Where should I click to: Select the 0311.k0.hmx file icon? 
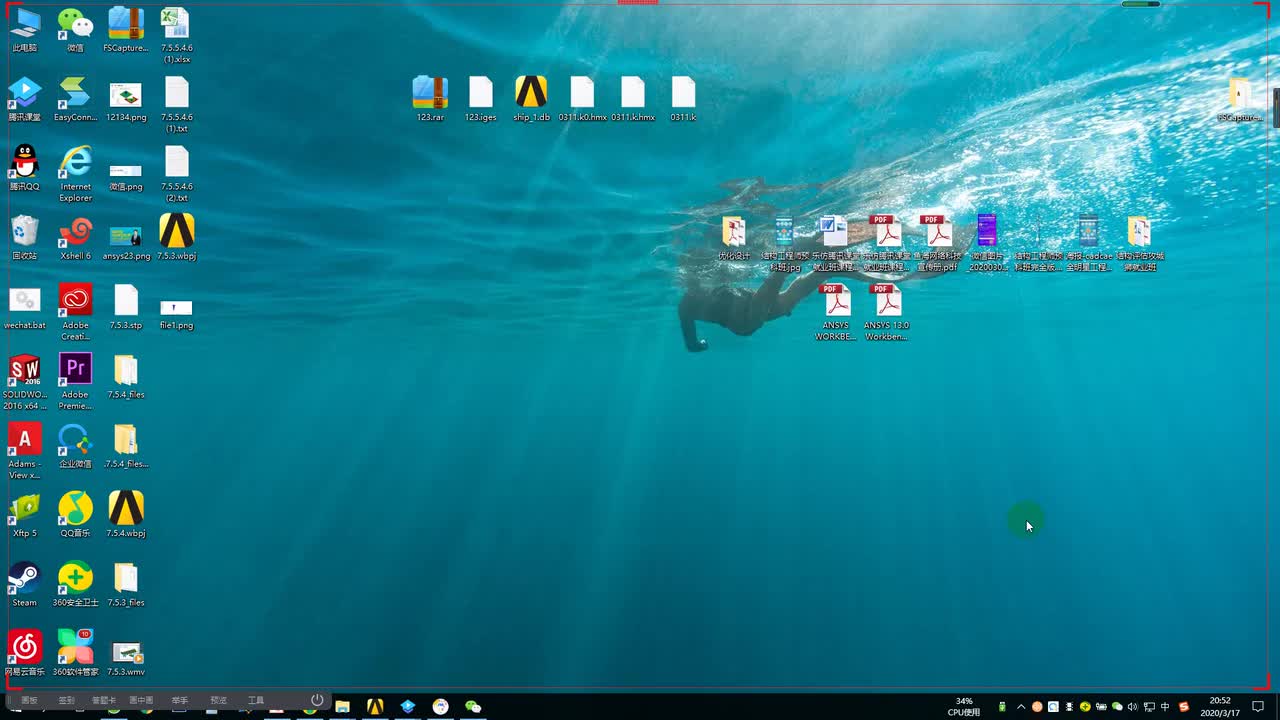click(x=582, y=98)
